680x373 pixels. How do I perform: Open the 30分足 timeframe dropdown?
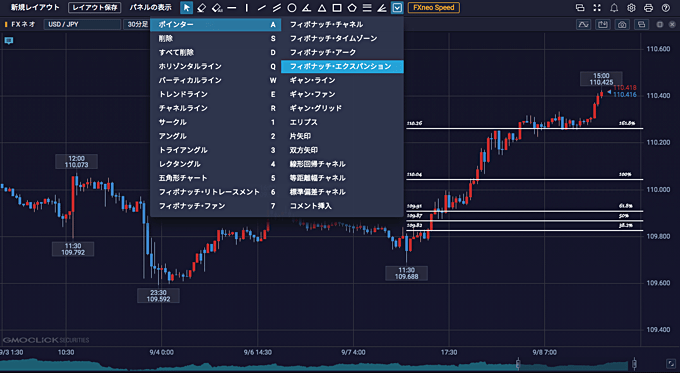(137, 24)
